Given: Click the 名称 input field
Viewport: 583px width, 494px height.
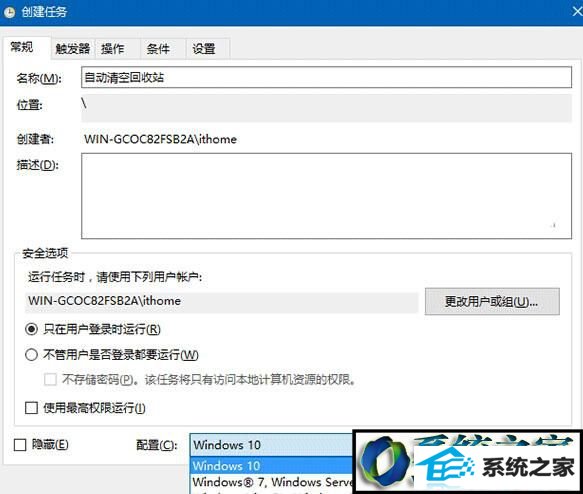Looking at the screenshot, I should click(x=326, y=77).
